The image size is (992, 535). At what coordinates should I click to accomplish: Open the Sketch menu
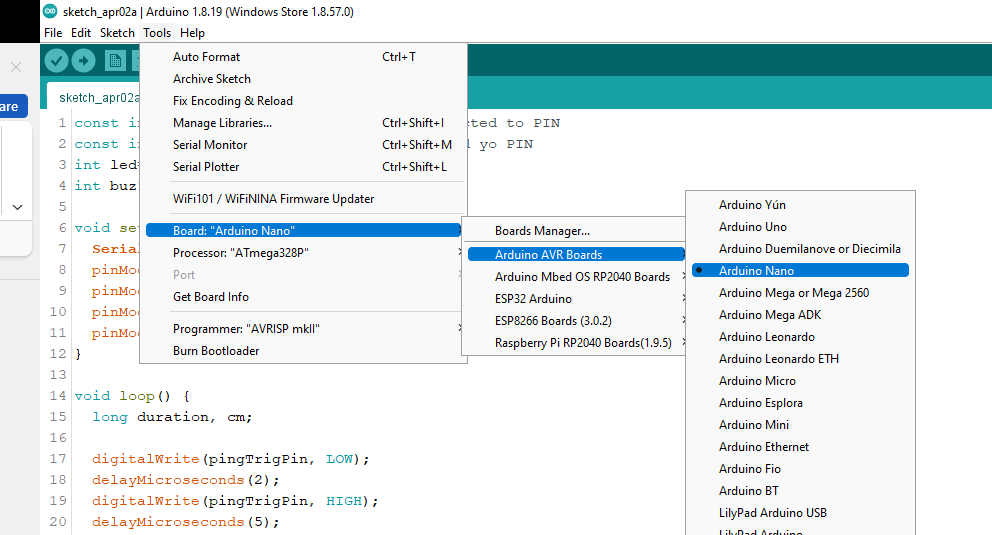pyautogui.click(x=117, y=33)
